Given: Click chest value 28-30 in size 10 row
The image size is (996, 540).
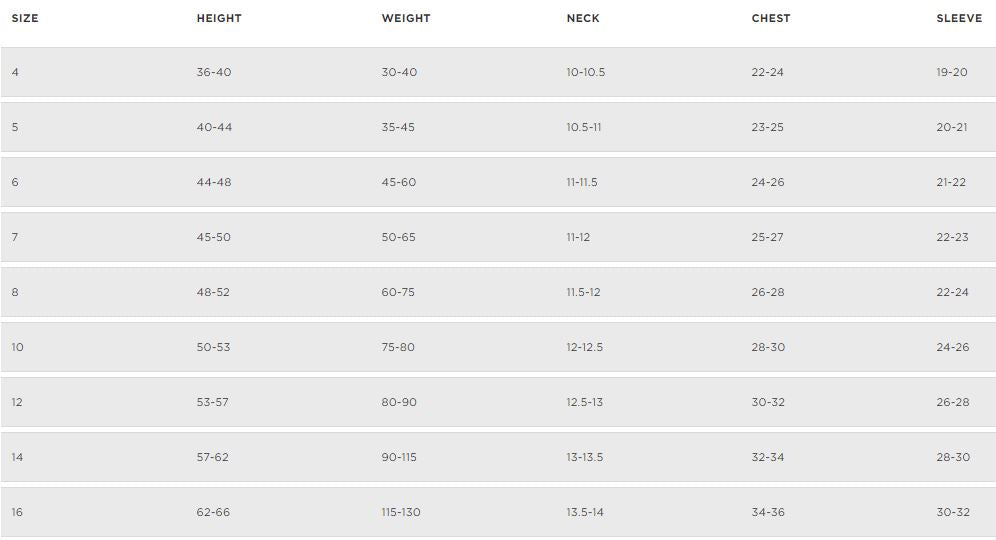Looking at the screenshot, I should 768,347.
